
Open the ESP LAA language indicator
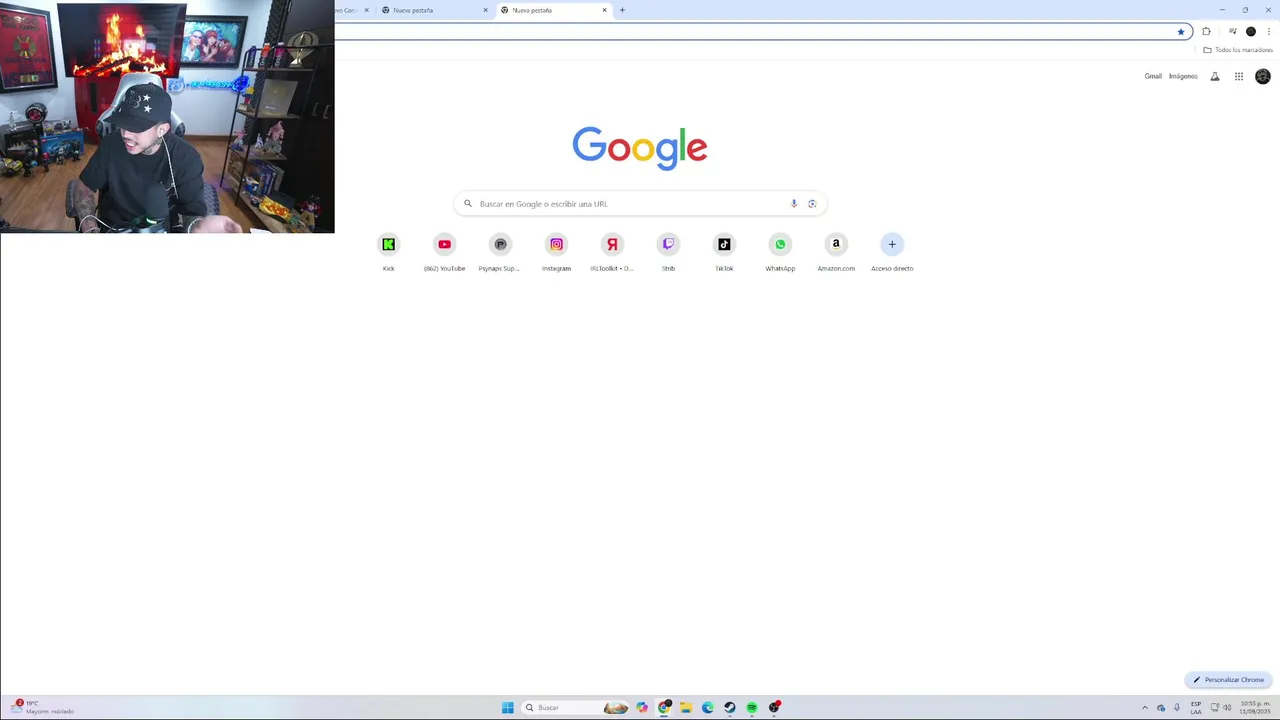[1196, 708]
